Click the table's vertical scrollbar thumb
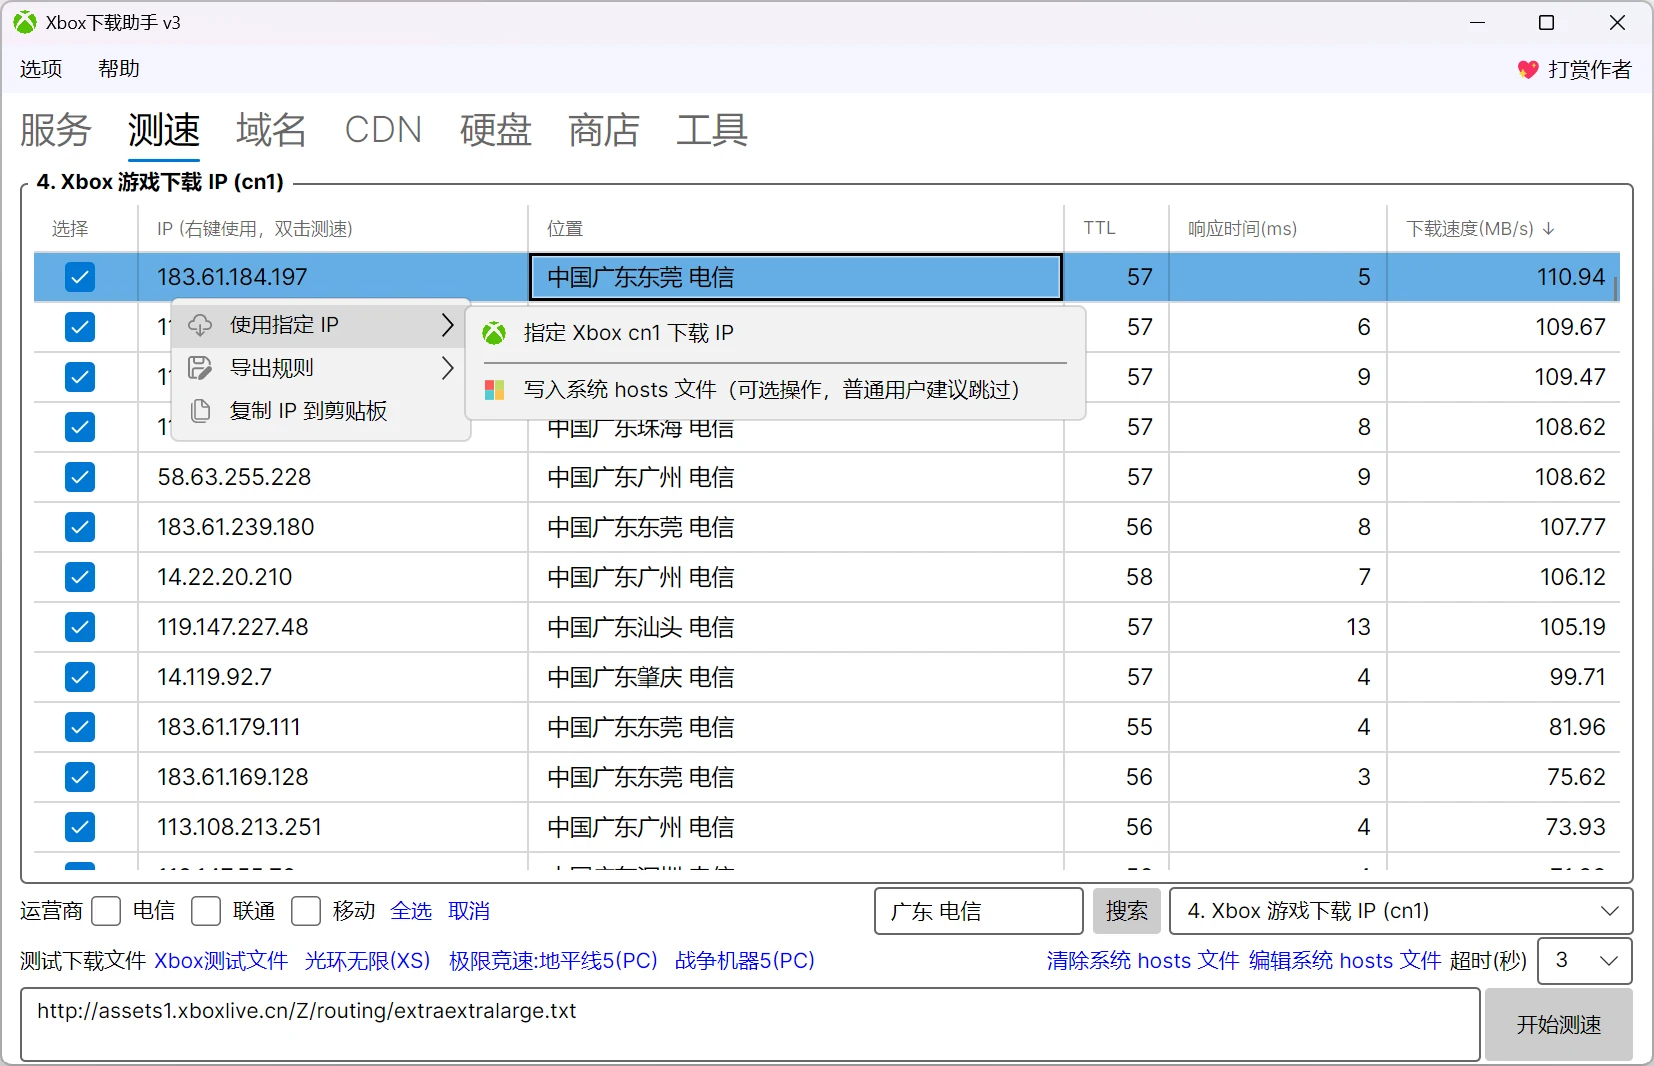 1616,290
